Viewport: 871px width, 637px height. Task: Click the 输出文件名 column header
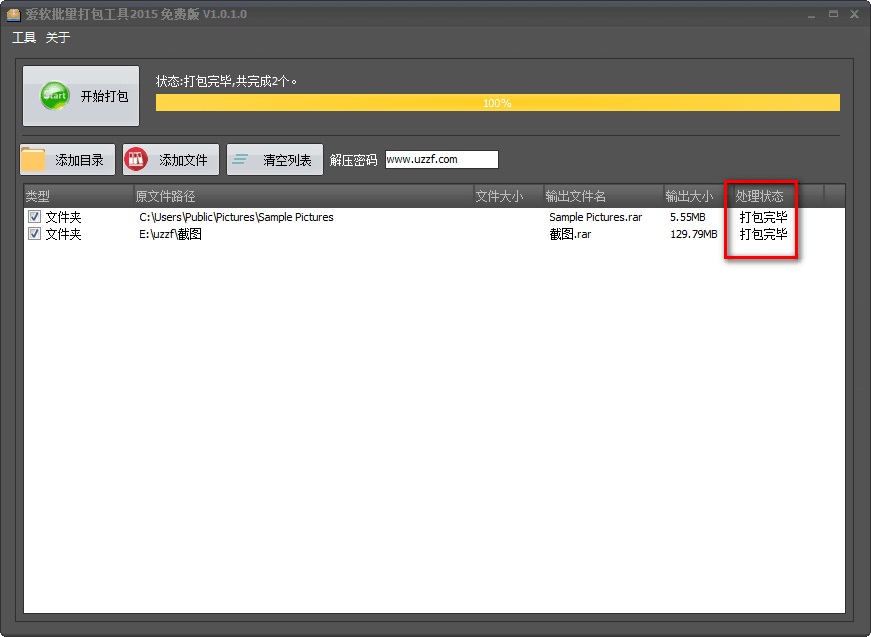click(x=603, y=196)
